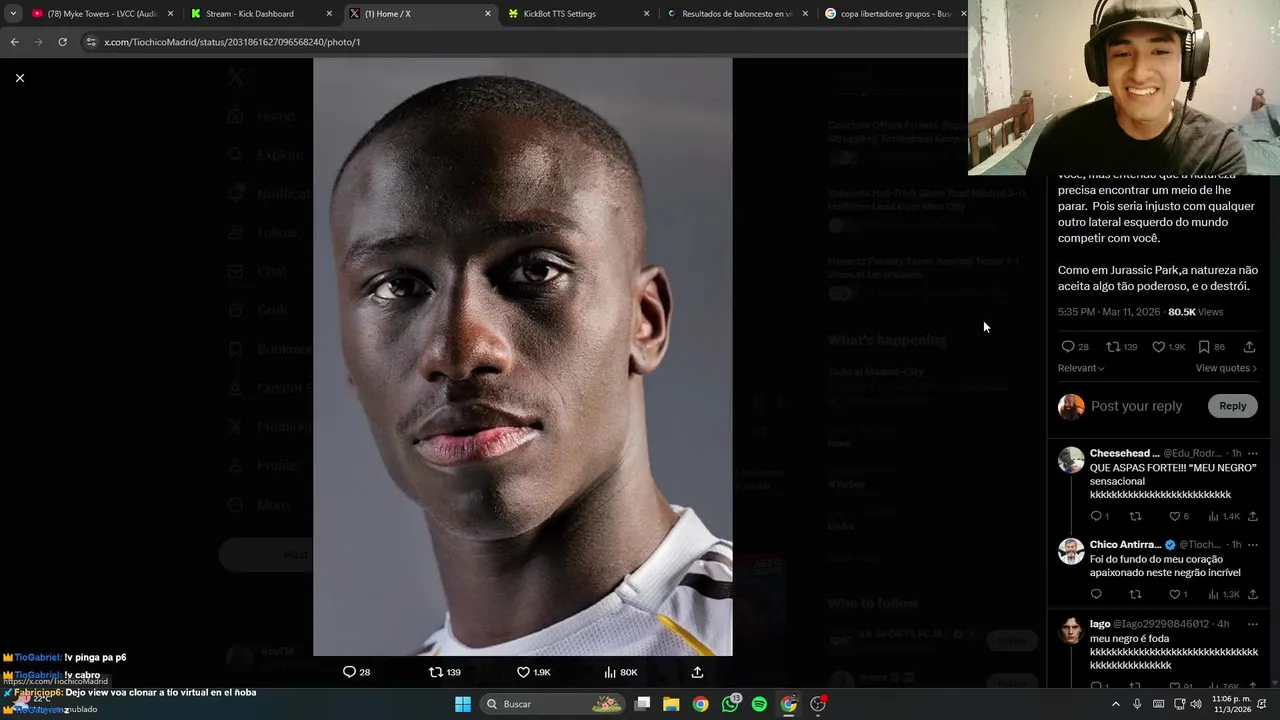Switch to the Resultados de baloncesto tab

736,14
